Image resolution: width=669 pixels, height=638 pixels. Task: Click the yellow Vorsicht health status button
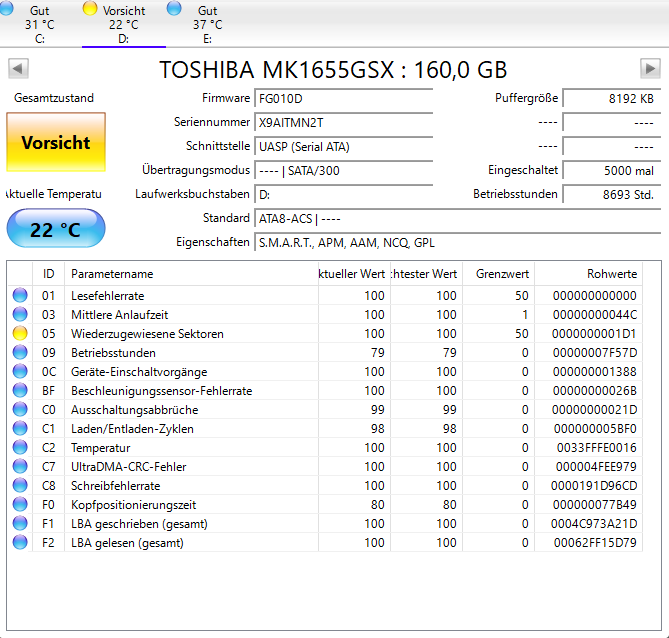pos(56,142)
